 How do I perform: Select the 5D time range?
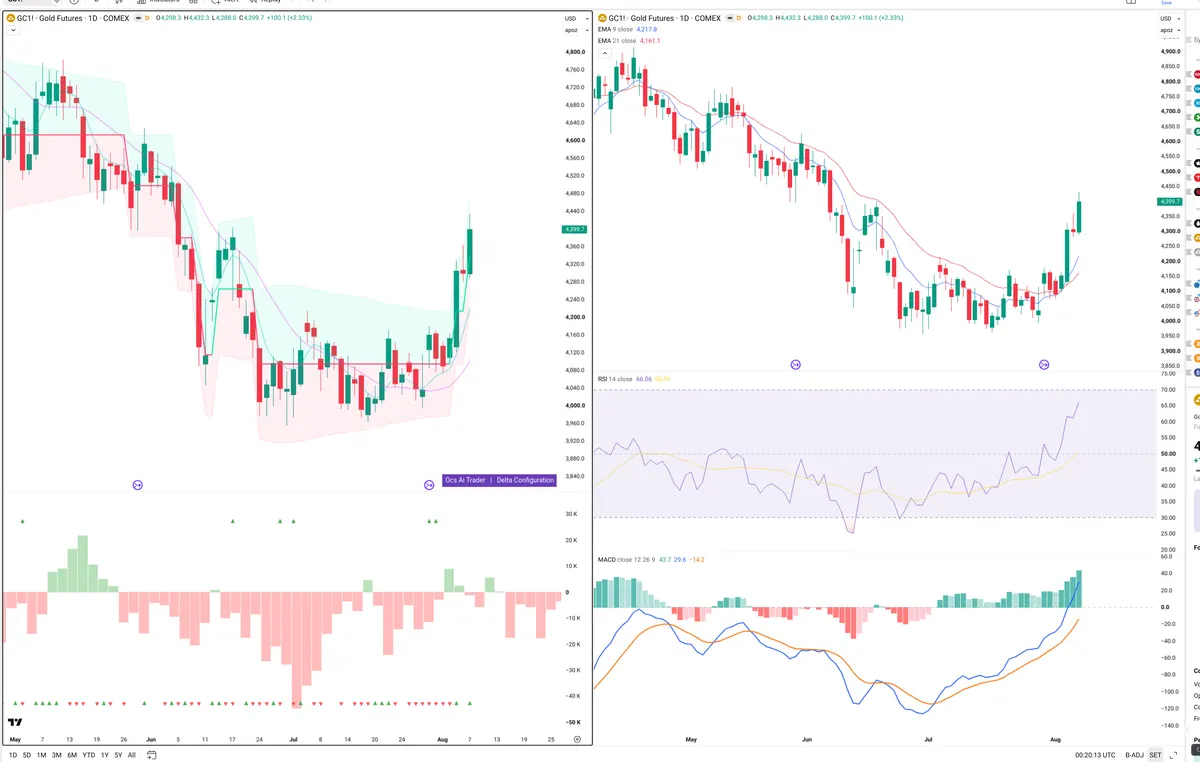[27, 755]
